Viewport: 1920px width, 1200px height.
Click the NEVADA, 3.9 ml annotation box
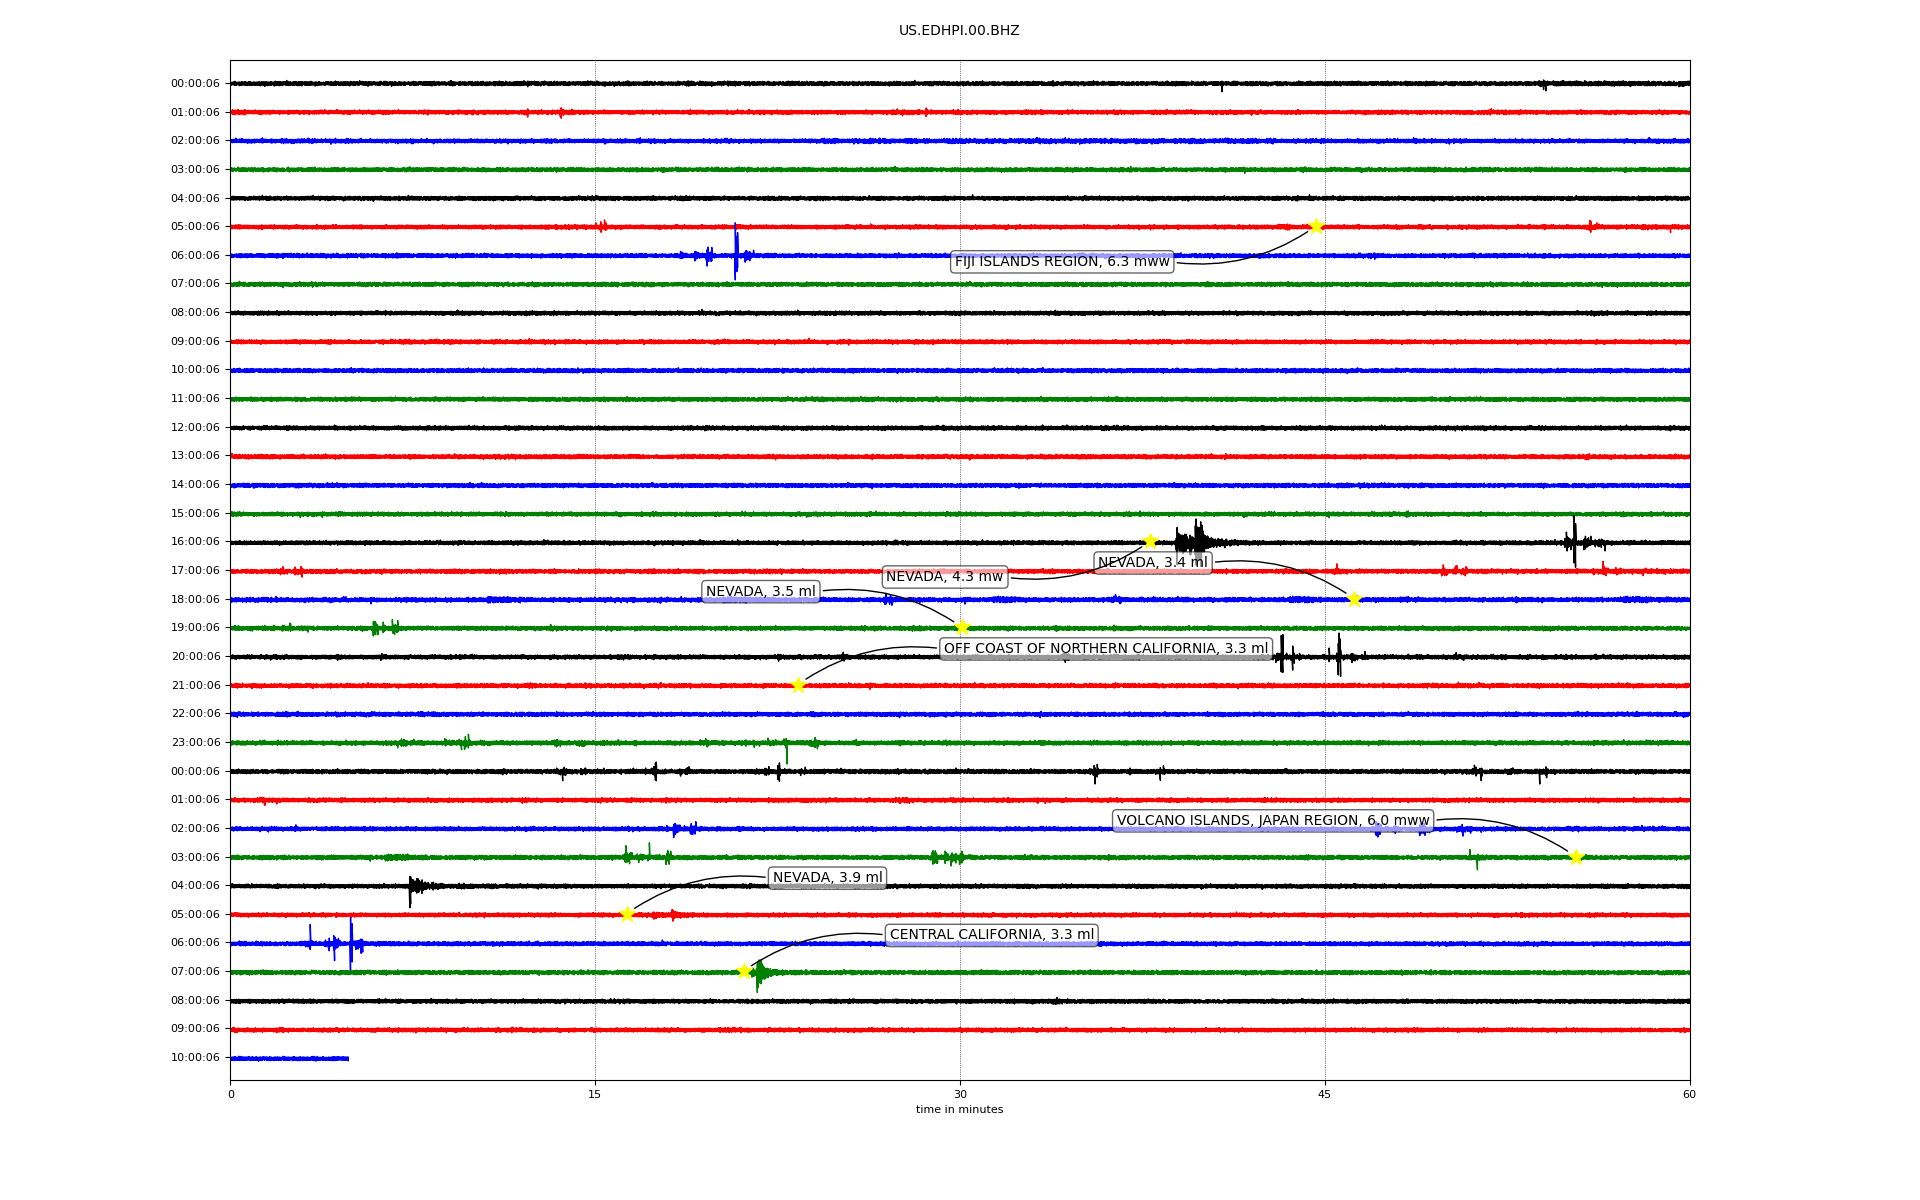click(827, 878)
